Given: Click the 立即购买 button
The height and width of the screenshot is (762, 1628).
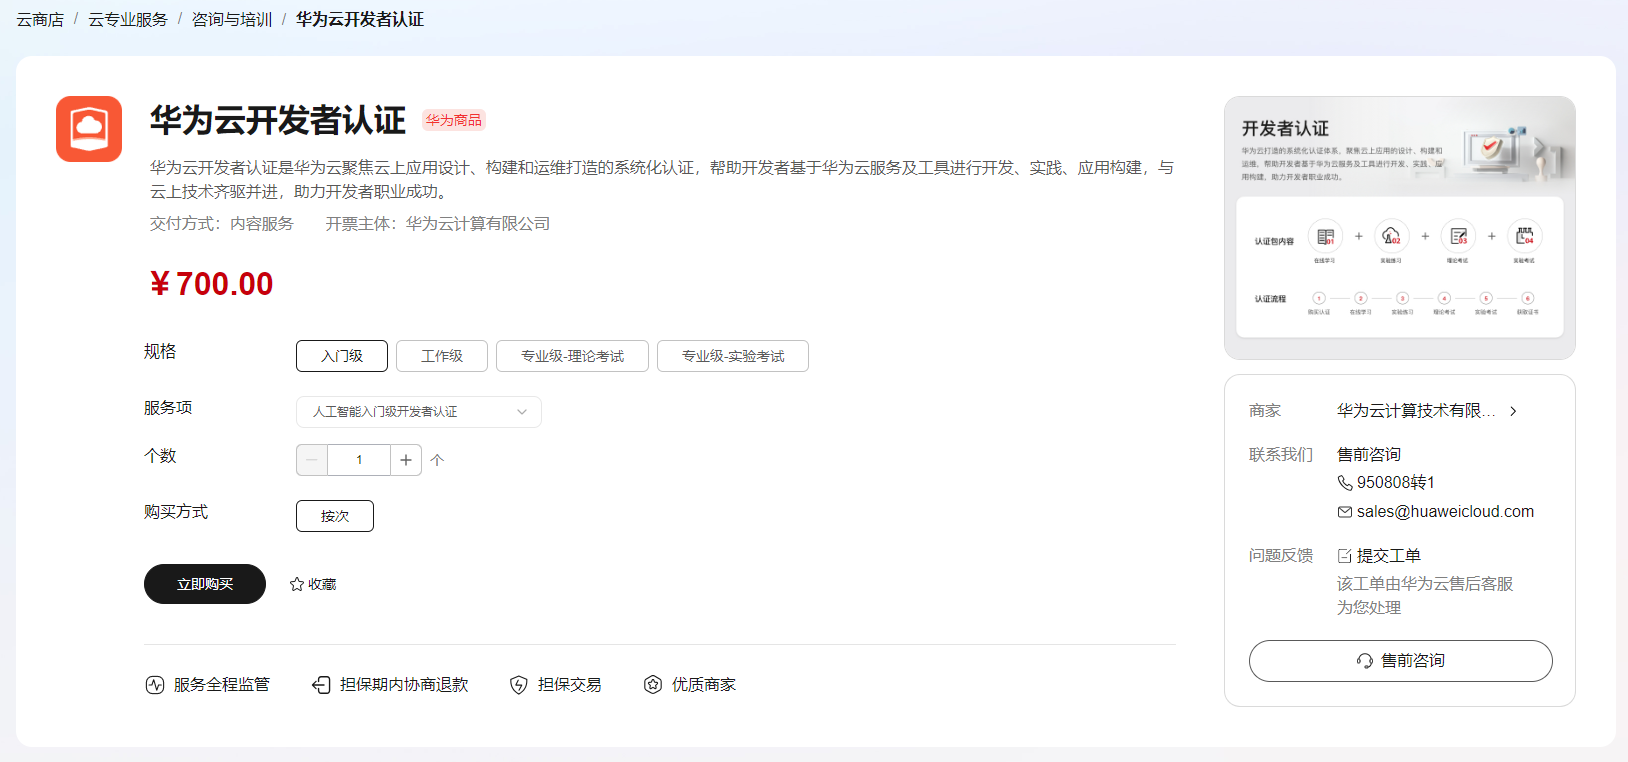Looking at the screenshot, I should coord(205,584).
